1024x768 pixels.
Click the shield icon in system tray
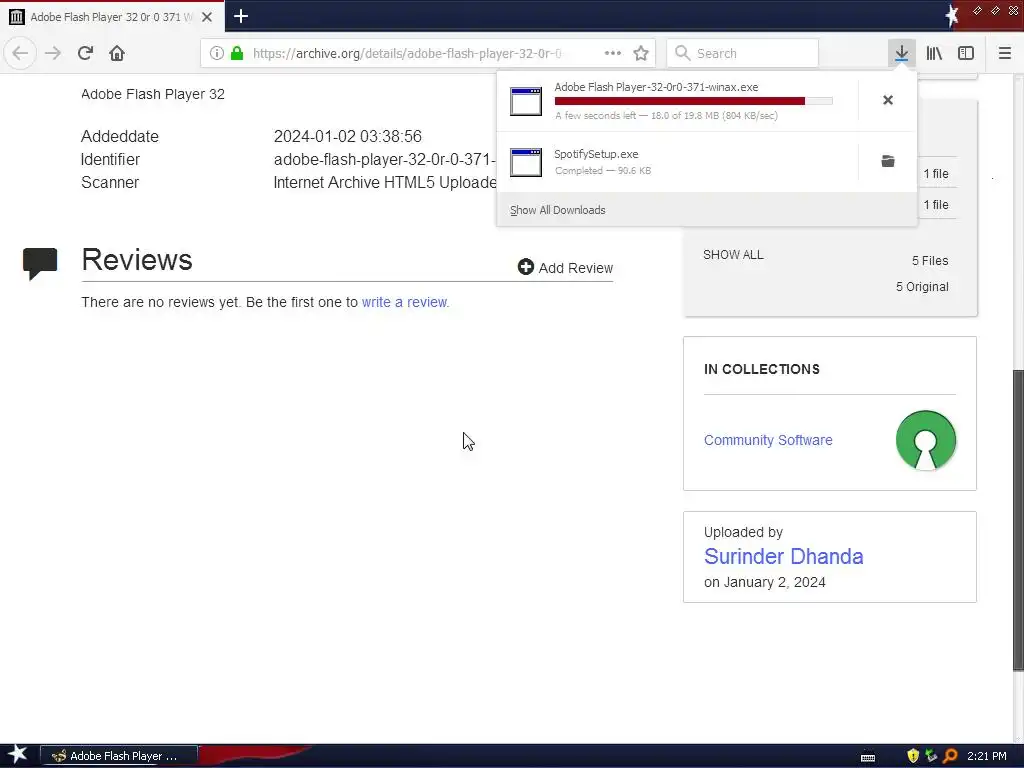pos(913,756)
